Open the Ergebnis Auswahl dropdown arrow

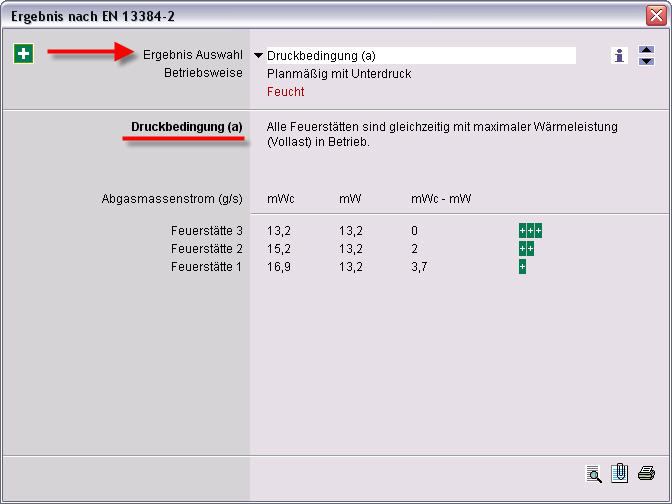pos(259,56)
